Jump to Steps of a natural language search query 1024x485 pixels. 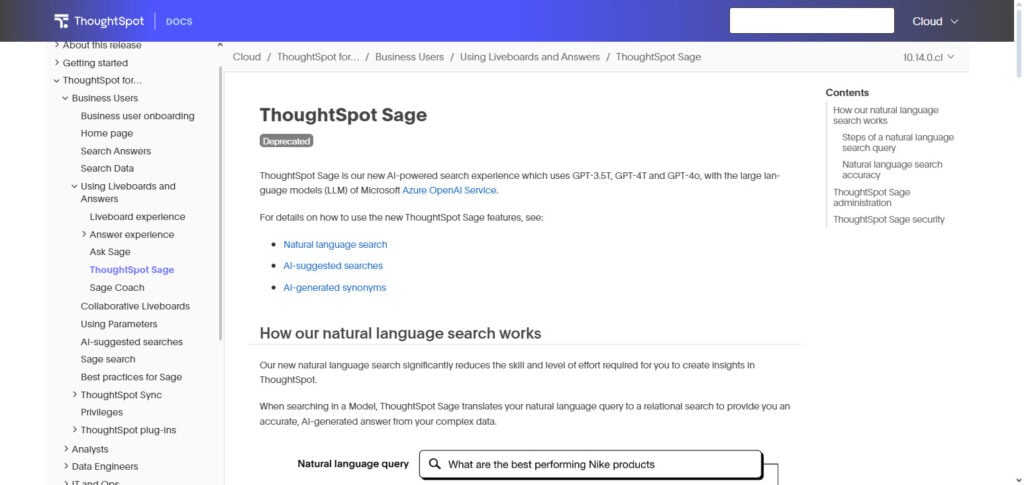pos(897,143)
